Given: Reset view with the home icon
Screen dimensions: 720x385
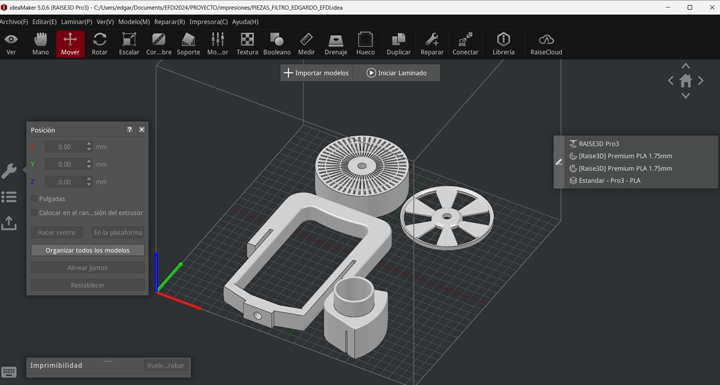Looking at the screenshot, I should [x=686, y=81].
